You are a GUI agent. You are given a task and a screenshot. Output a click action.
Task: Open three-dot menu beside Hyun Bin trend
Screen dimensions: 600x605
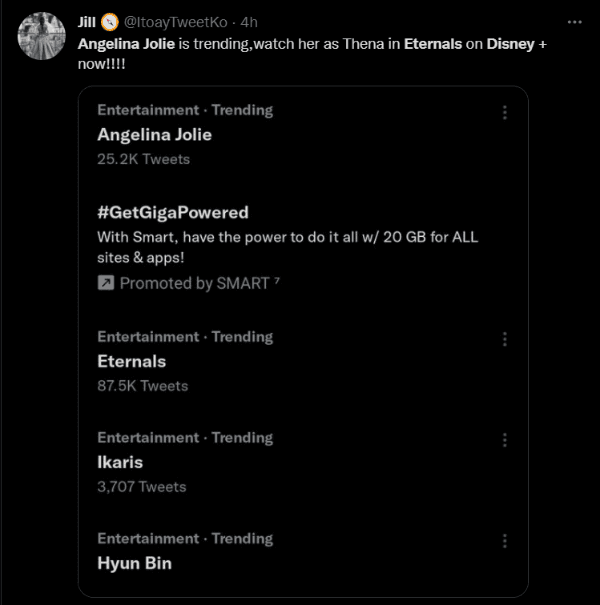(x=505, y=542)
